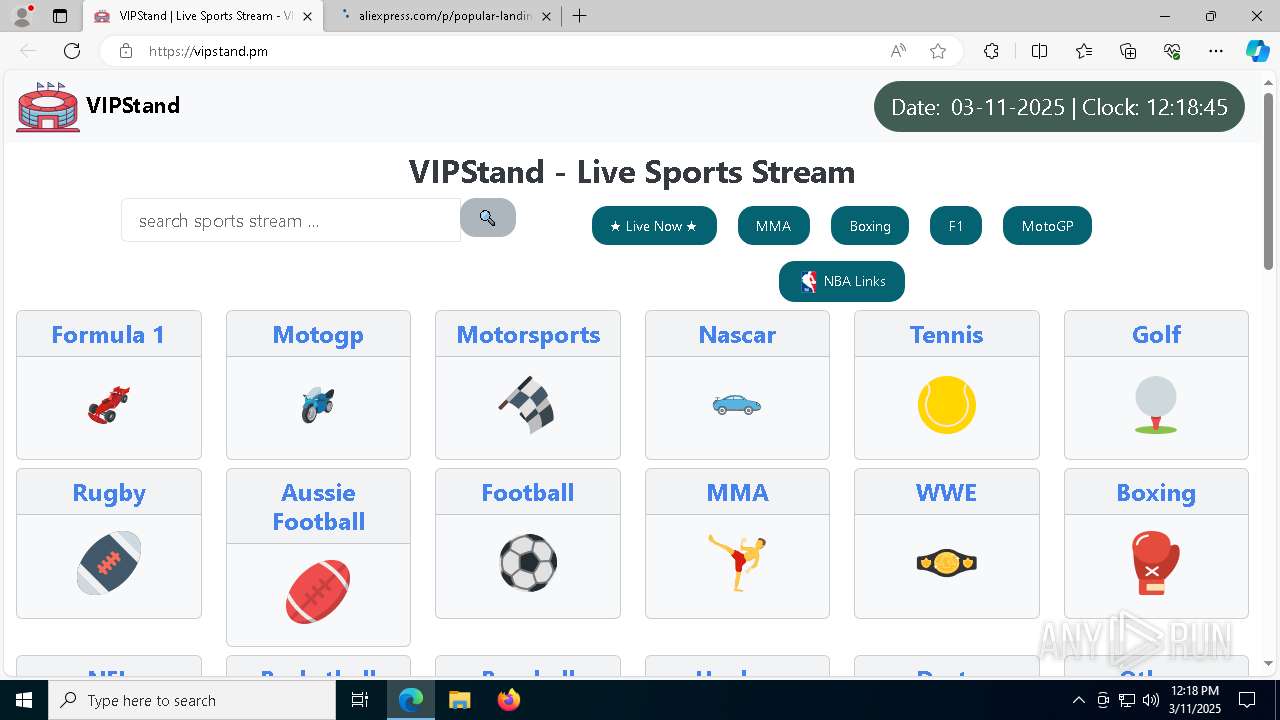Open the Edge Extensions puzzle icon
Image resolution: width=1280 pixels, height=720 pixels.
pyautogui.click(x=991, y=51)
